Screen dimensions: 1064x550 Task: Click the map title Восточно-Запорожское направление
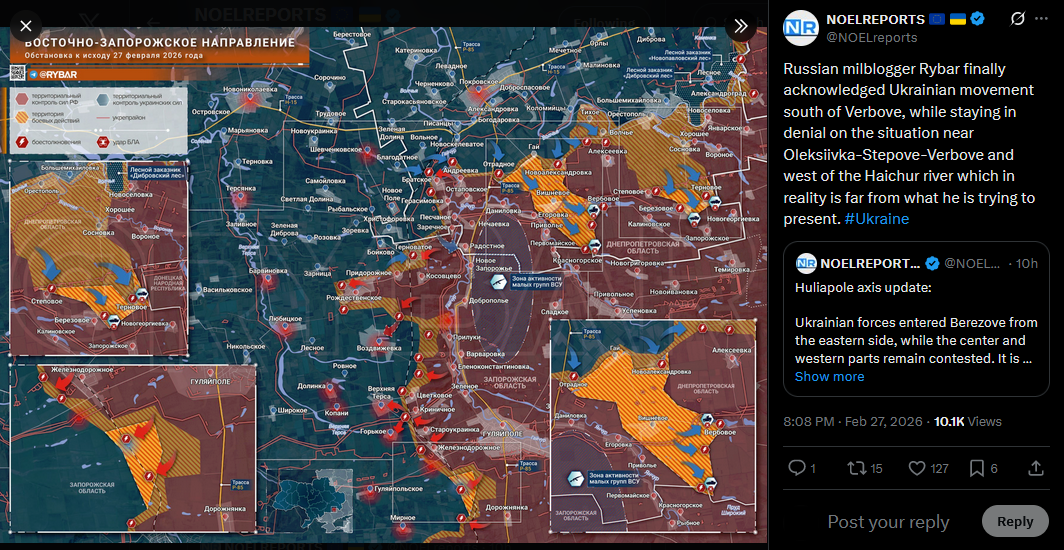pos(160,43)
